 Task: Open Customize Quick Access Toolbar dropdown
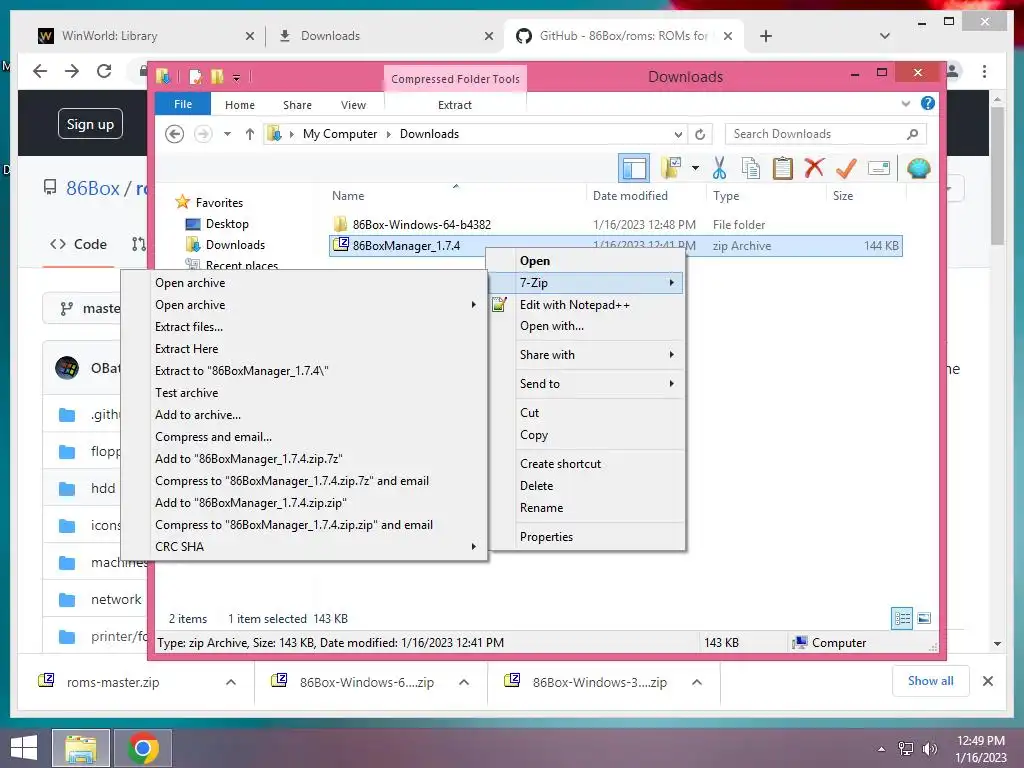(x=236, y=78)
